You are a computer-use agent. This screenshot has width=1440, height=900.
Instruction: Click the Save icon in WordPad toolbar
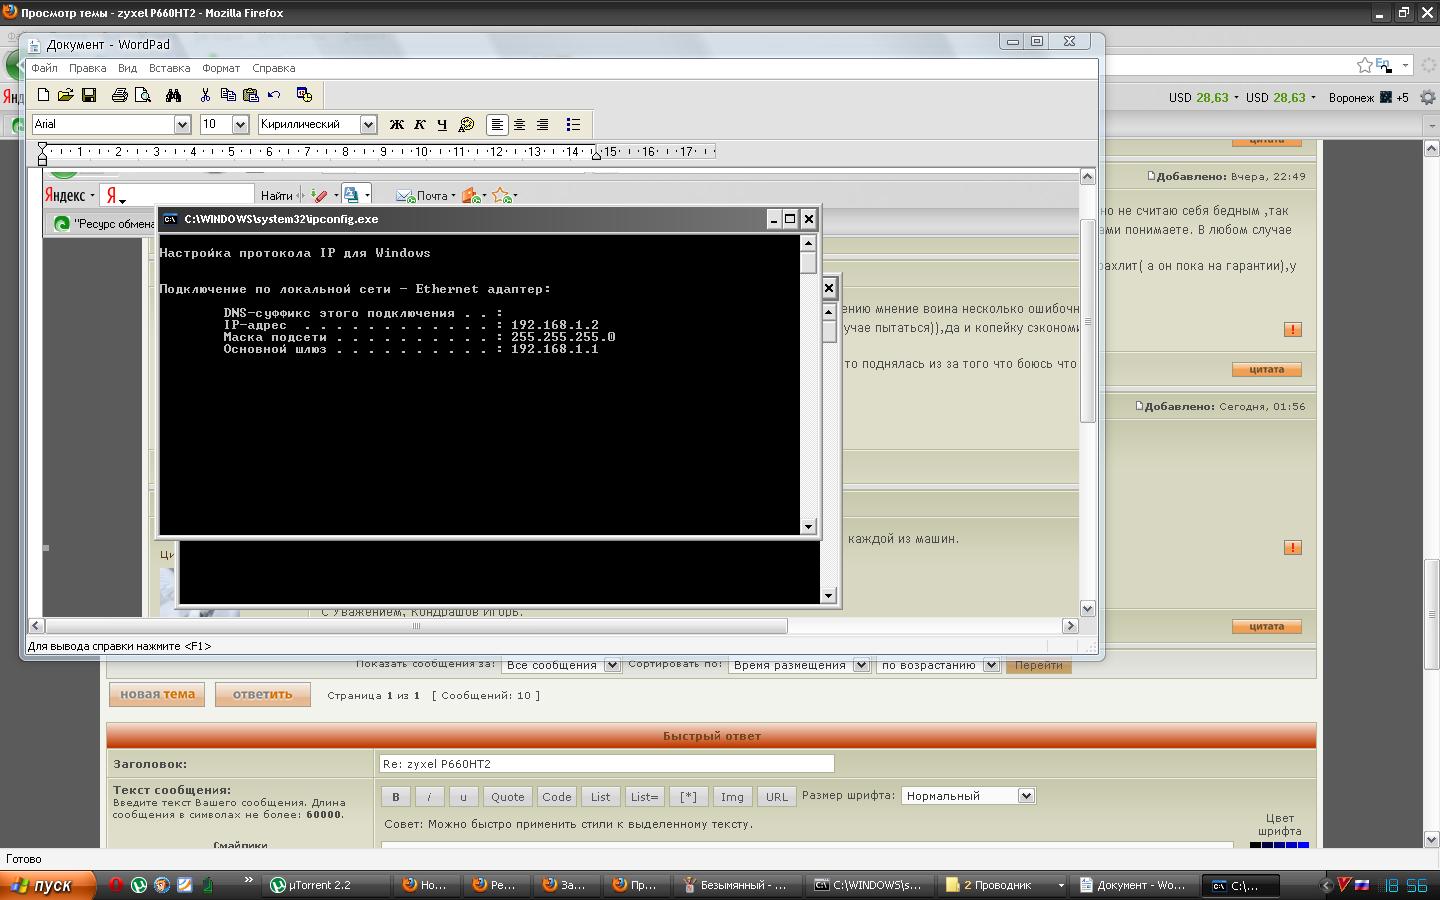click(89, 95)
